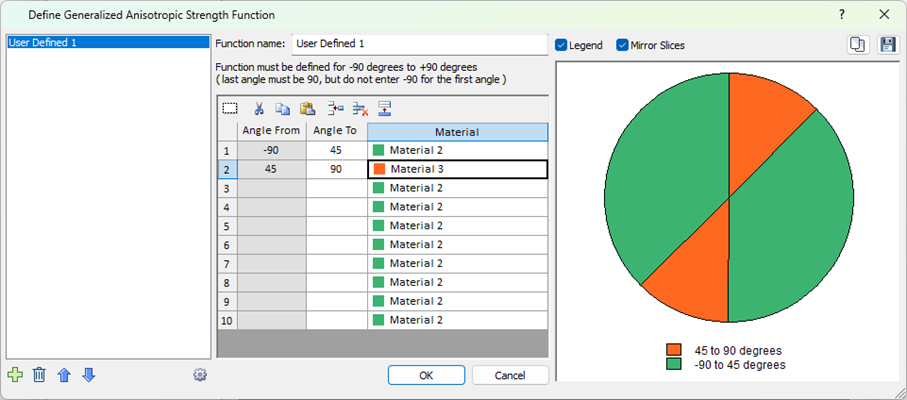Select row header number 10
907x400 pixels.
[x=227, y=320]
